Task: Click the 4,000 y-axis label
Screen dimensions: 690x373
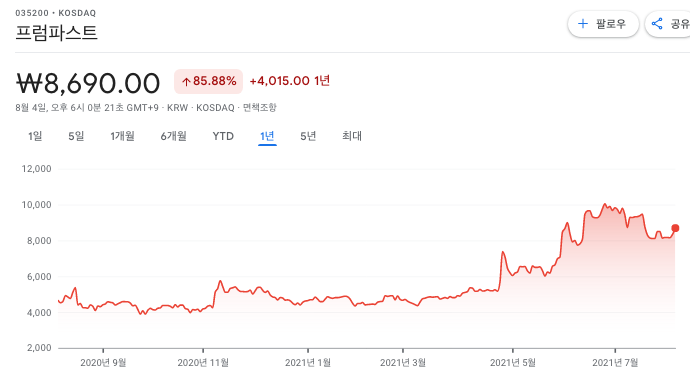Action: (39, 313)
